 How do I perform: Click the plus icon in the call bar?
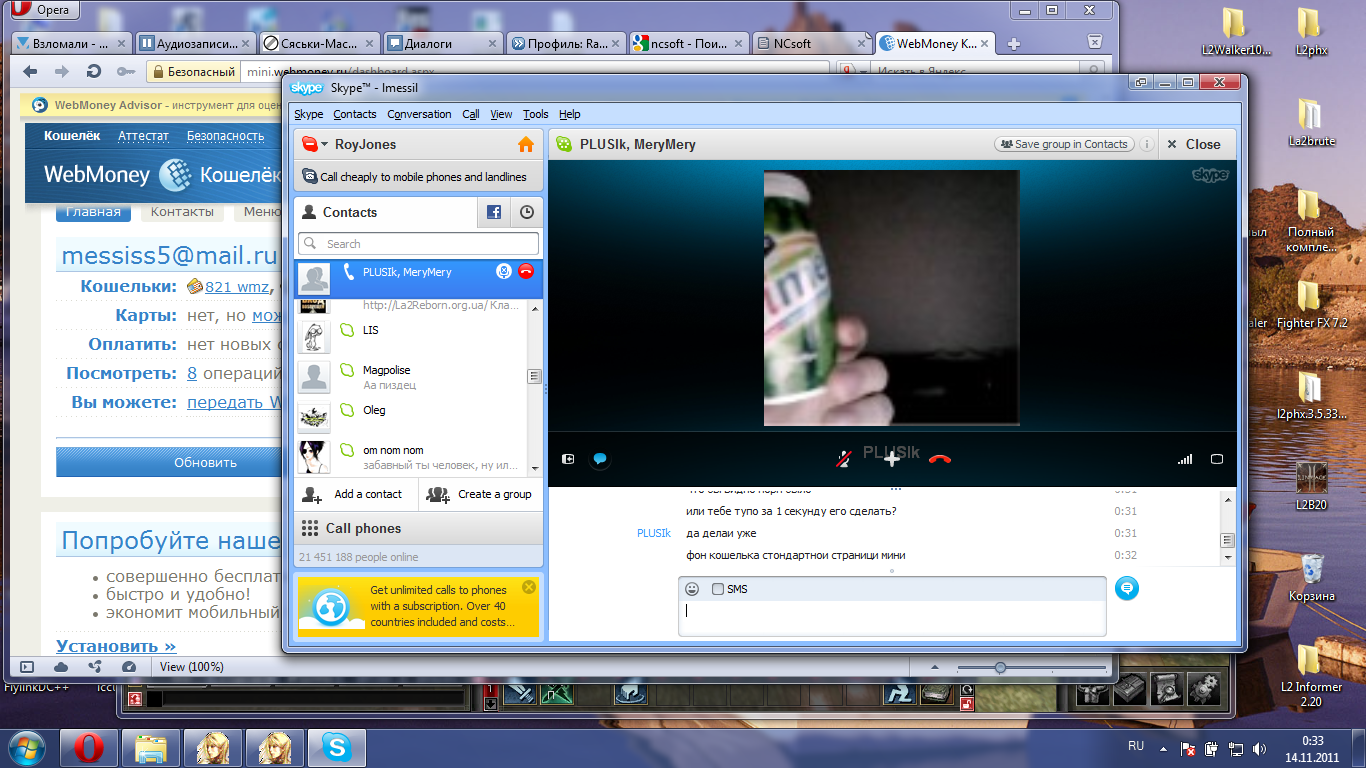click(x=892, y=459)
